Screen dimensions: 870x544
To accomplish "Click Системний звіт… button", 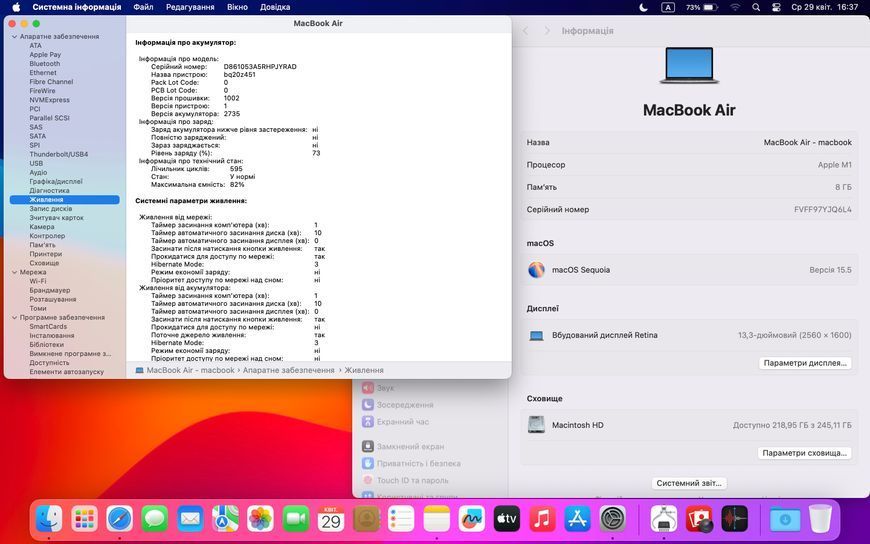I will coord(689,483).
